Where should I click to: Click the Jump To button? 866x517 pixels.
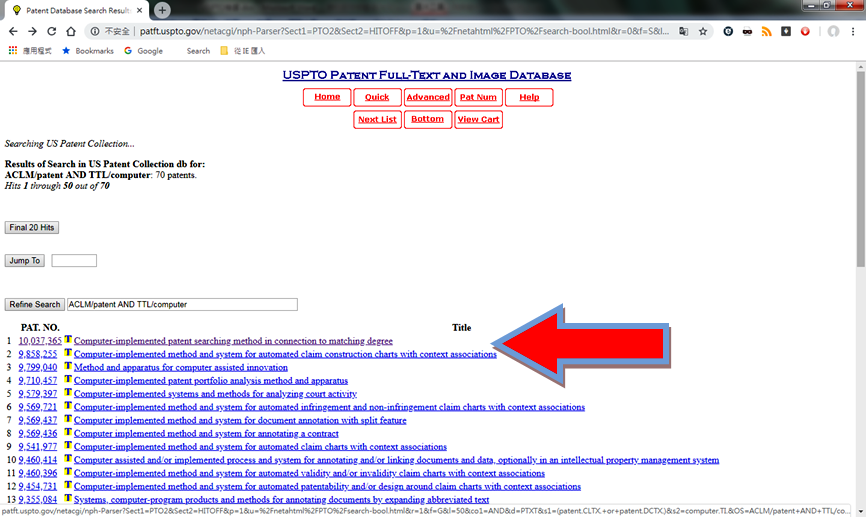point(24,261)
